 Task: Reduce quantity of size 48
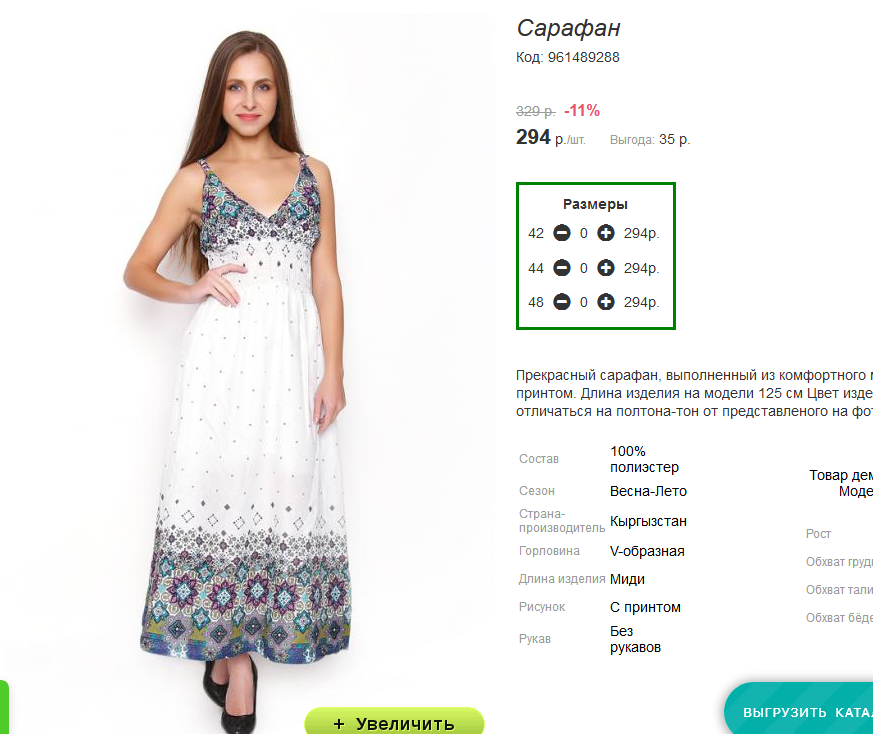(x=562, y=302)
